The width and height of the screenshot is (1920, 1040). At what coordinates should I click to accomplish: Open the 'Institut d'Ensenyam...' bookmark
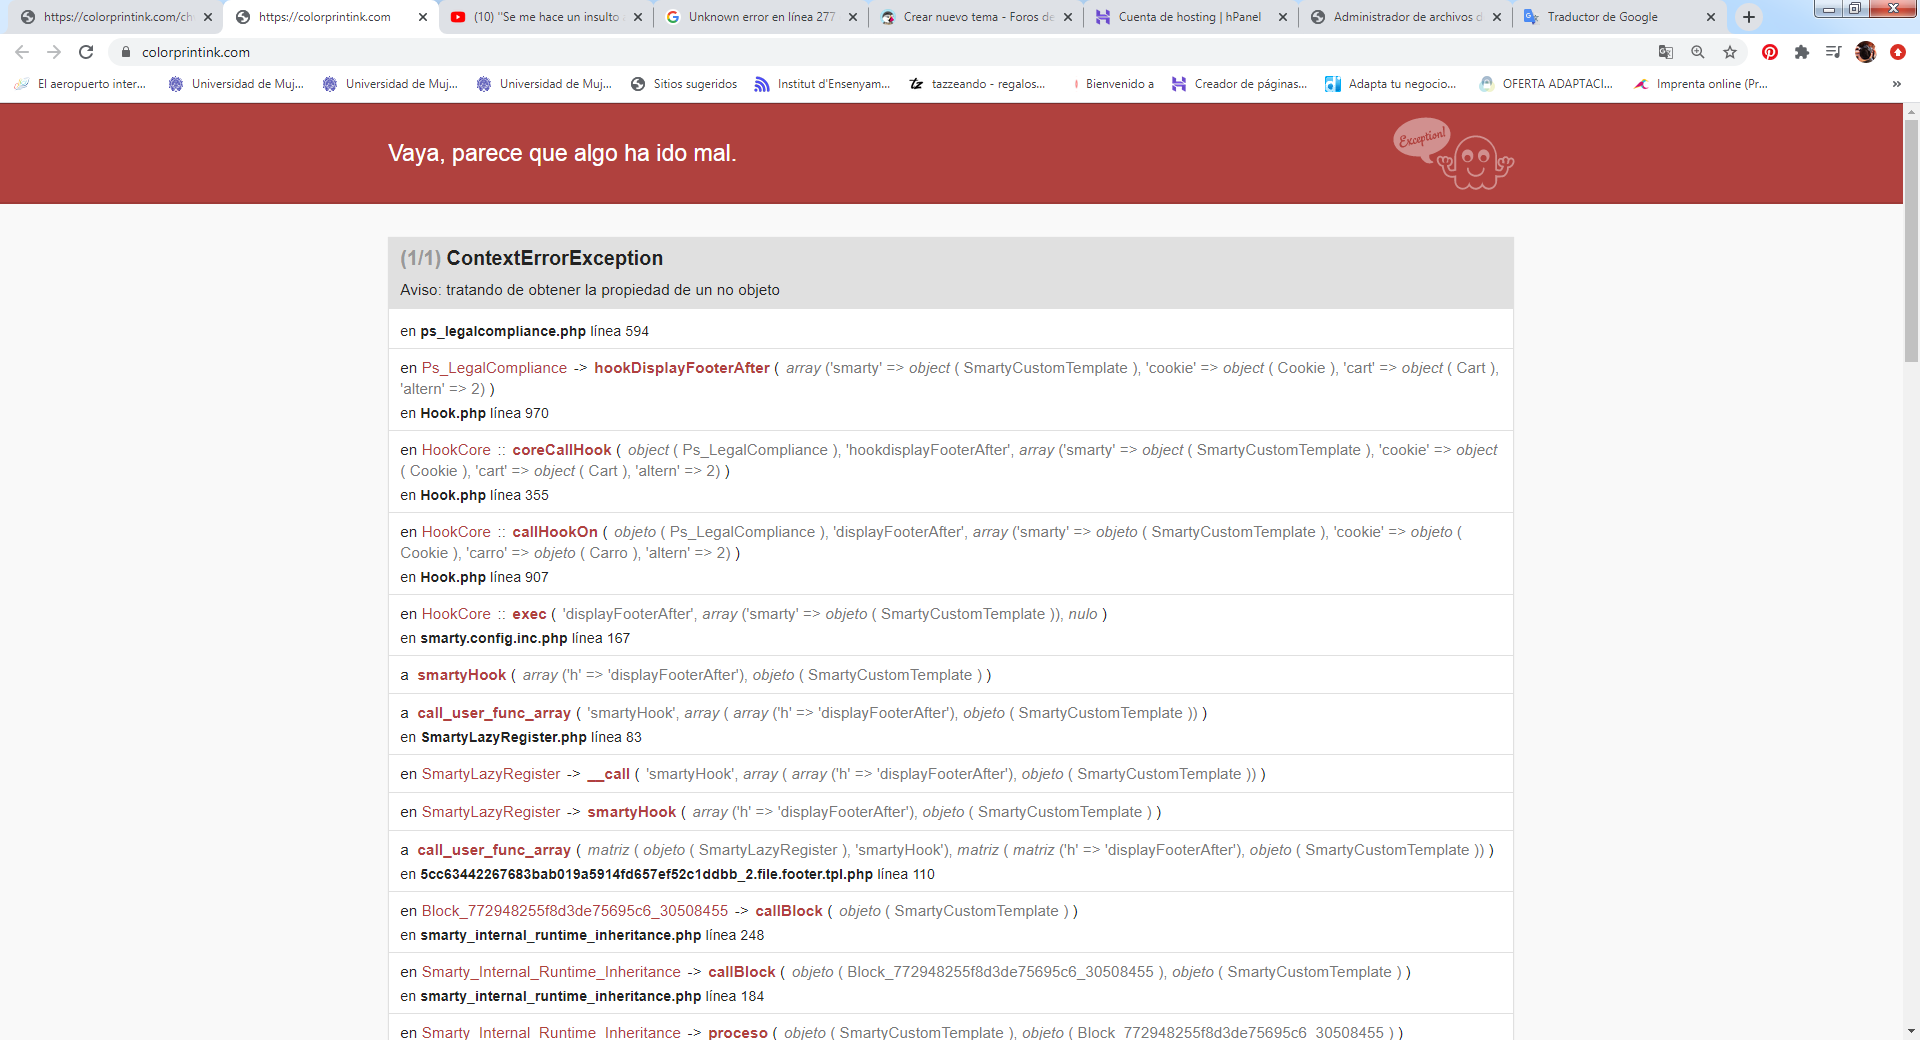[x=822, y=84]
